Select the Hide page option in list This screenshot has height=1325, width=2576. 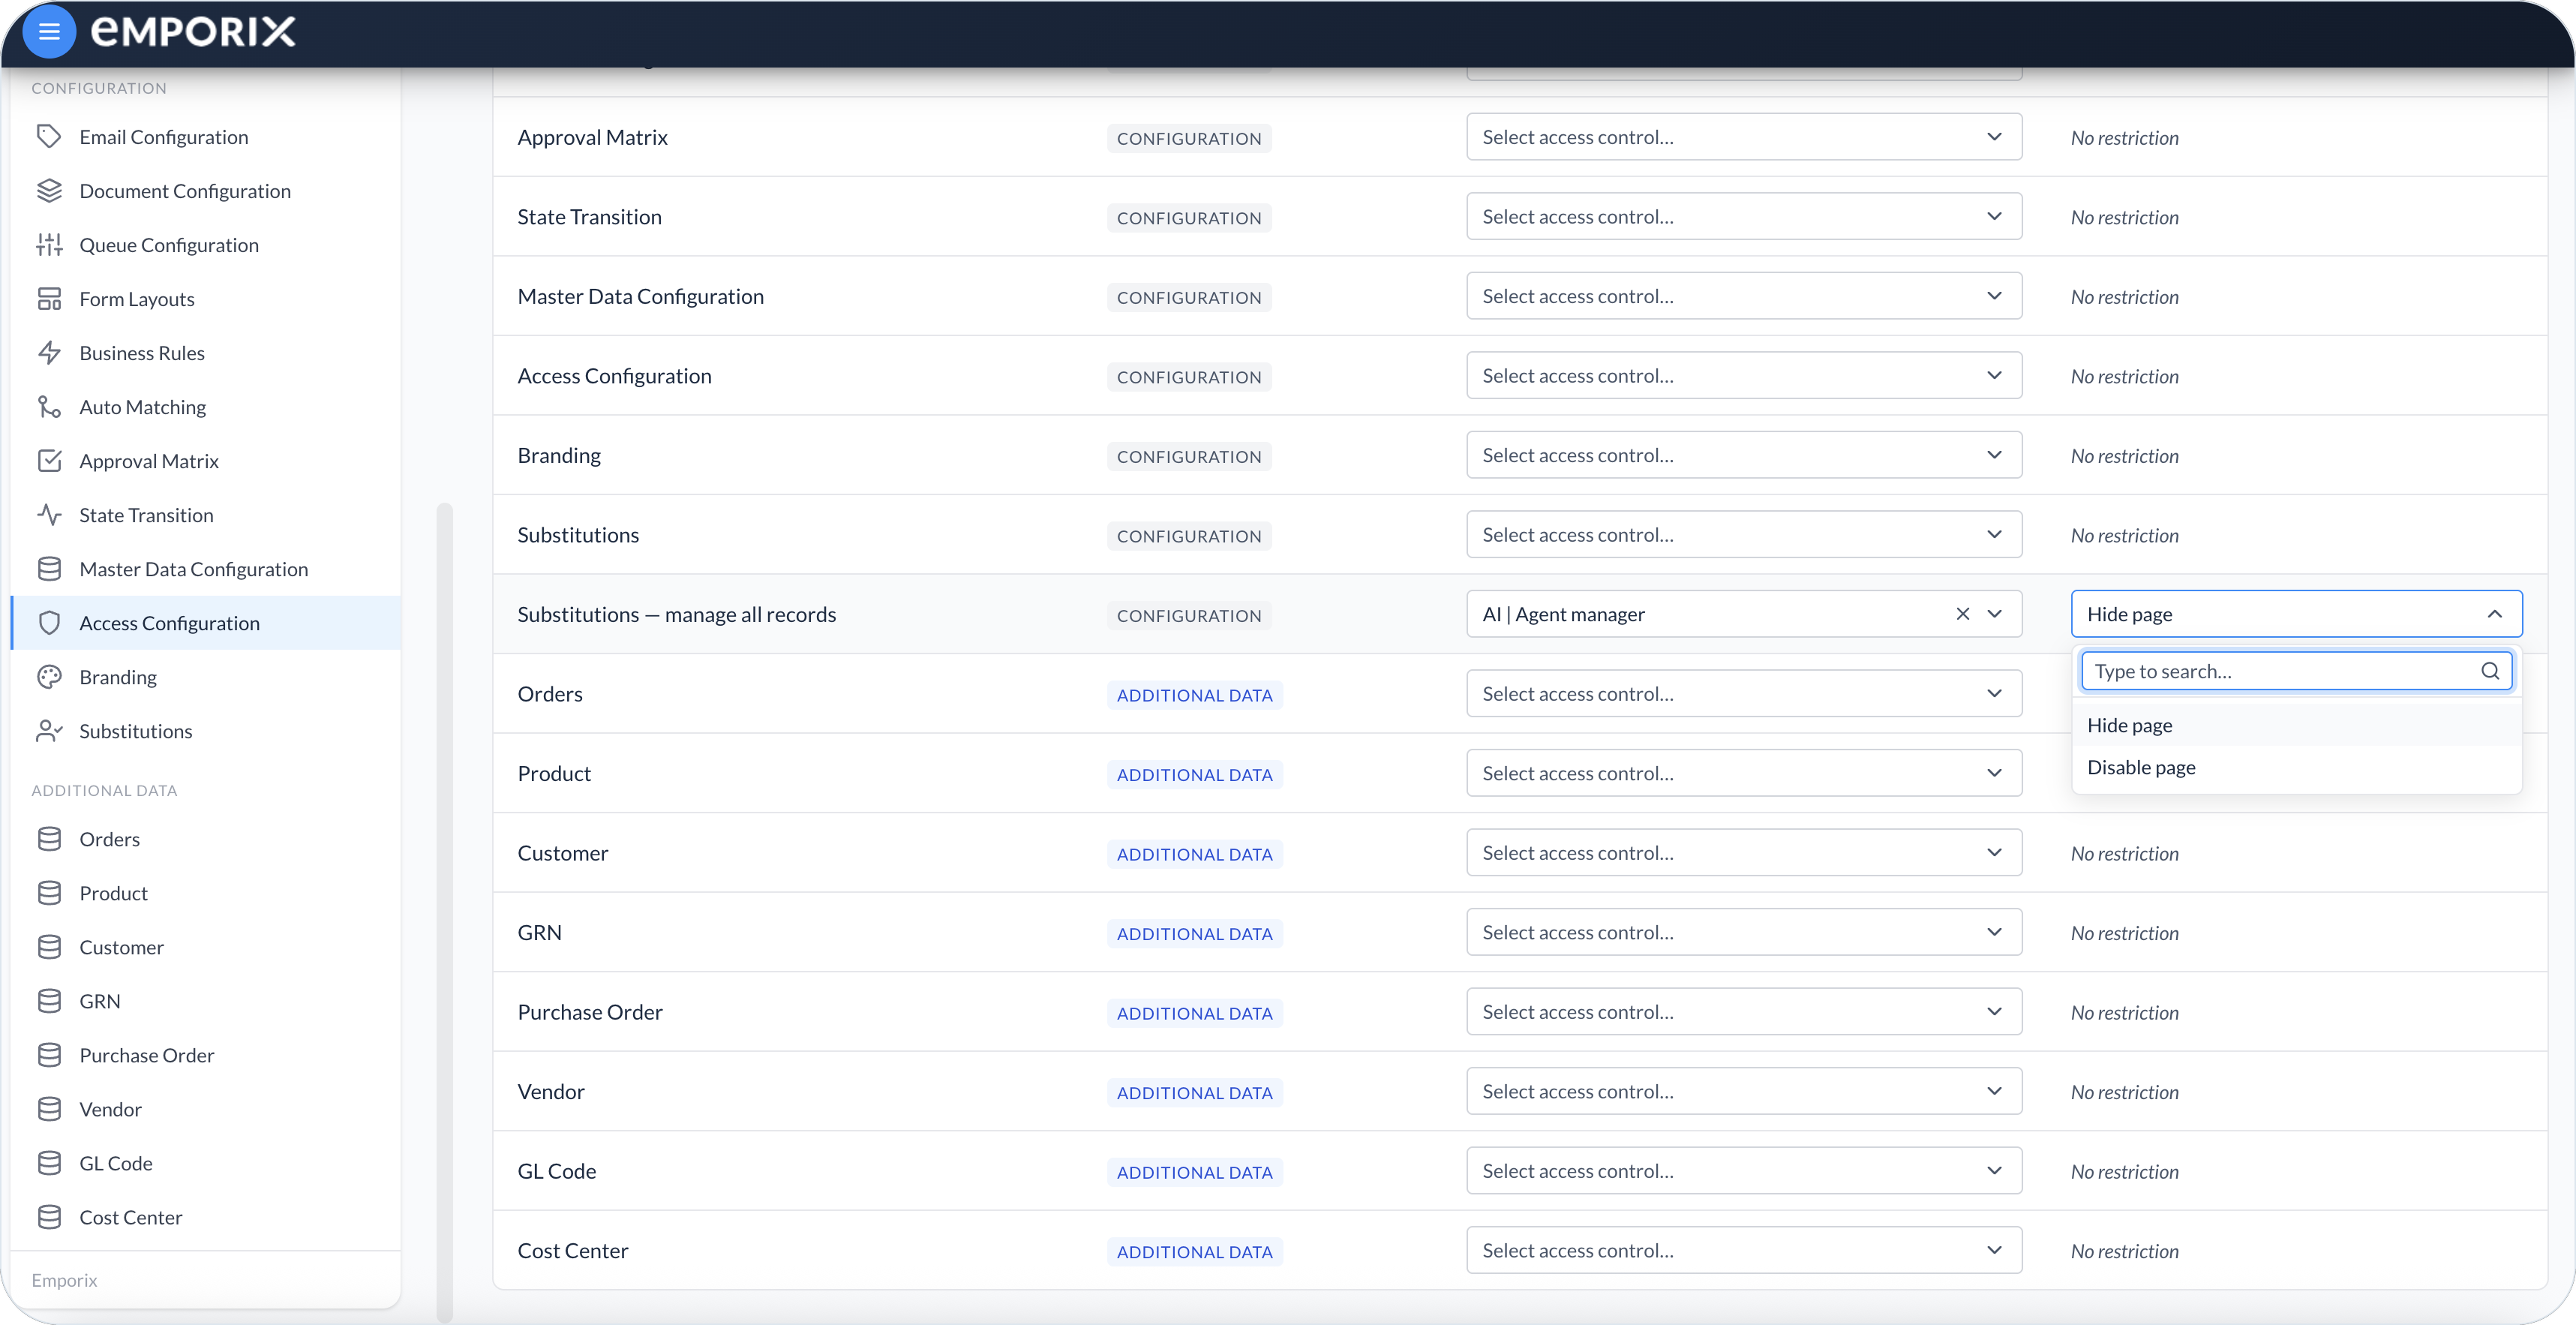click(2296, 724)
